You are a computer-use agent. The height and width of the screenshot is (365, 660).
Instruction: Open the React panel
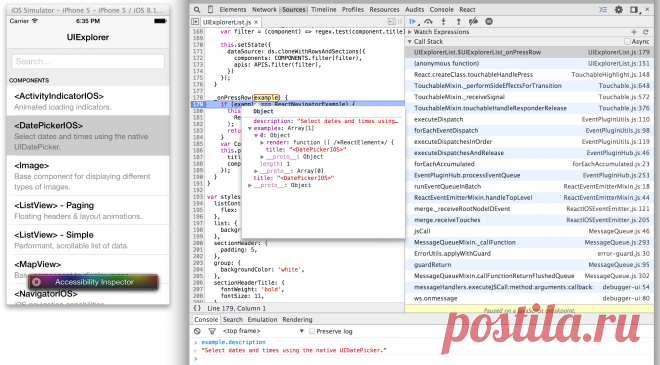(x=467, y=9)
